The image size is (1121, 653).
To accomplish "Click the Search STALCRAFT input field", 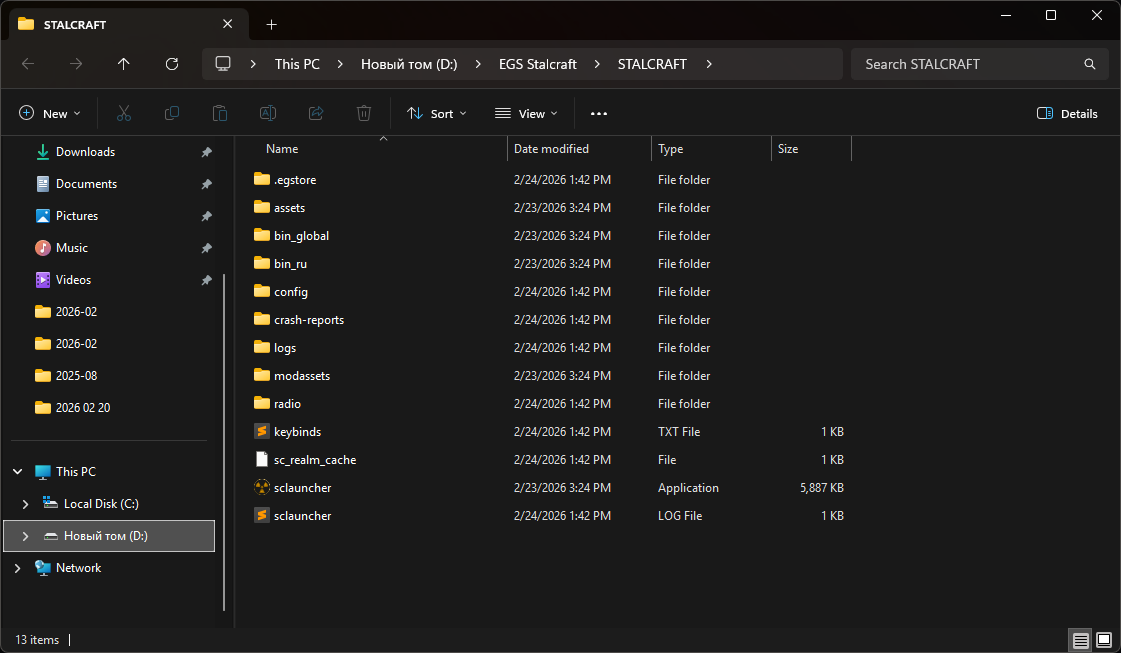I will 965,64.
